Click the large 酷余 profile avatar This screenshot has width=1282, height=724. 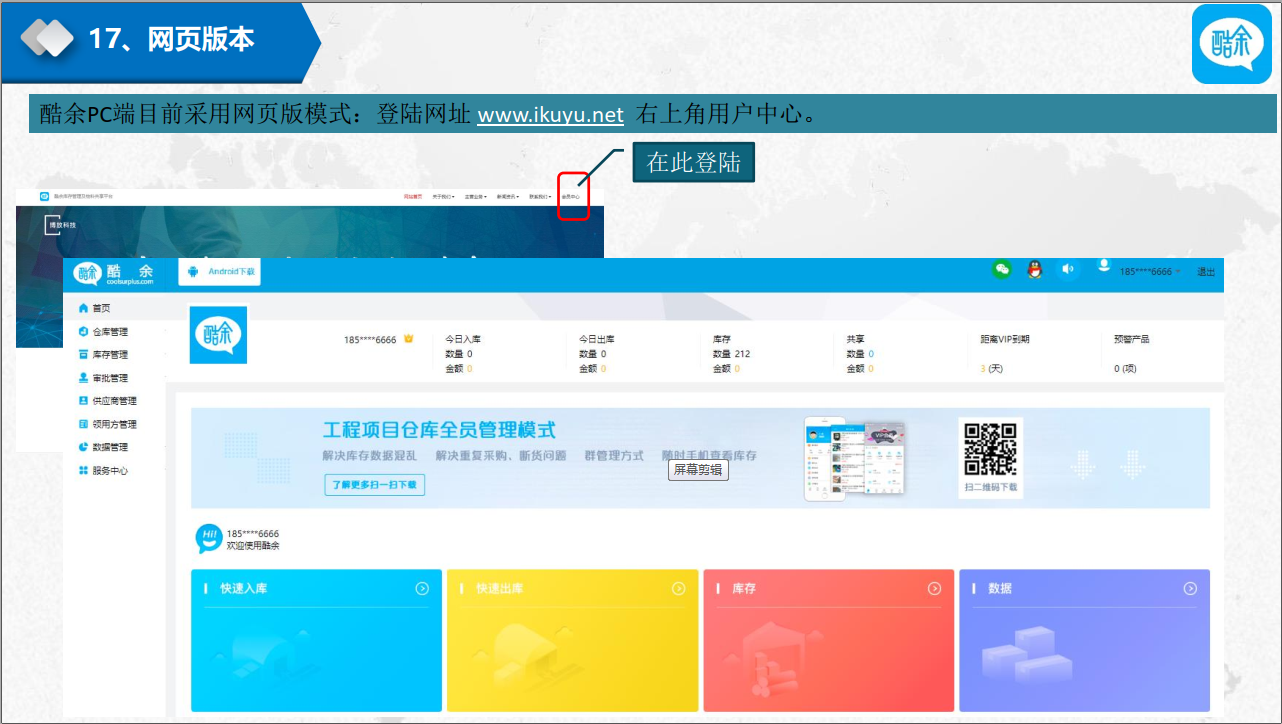tap(218, 335)
